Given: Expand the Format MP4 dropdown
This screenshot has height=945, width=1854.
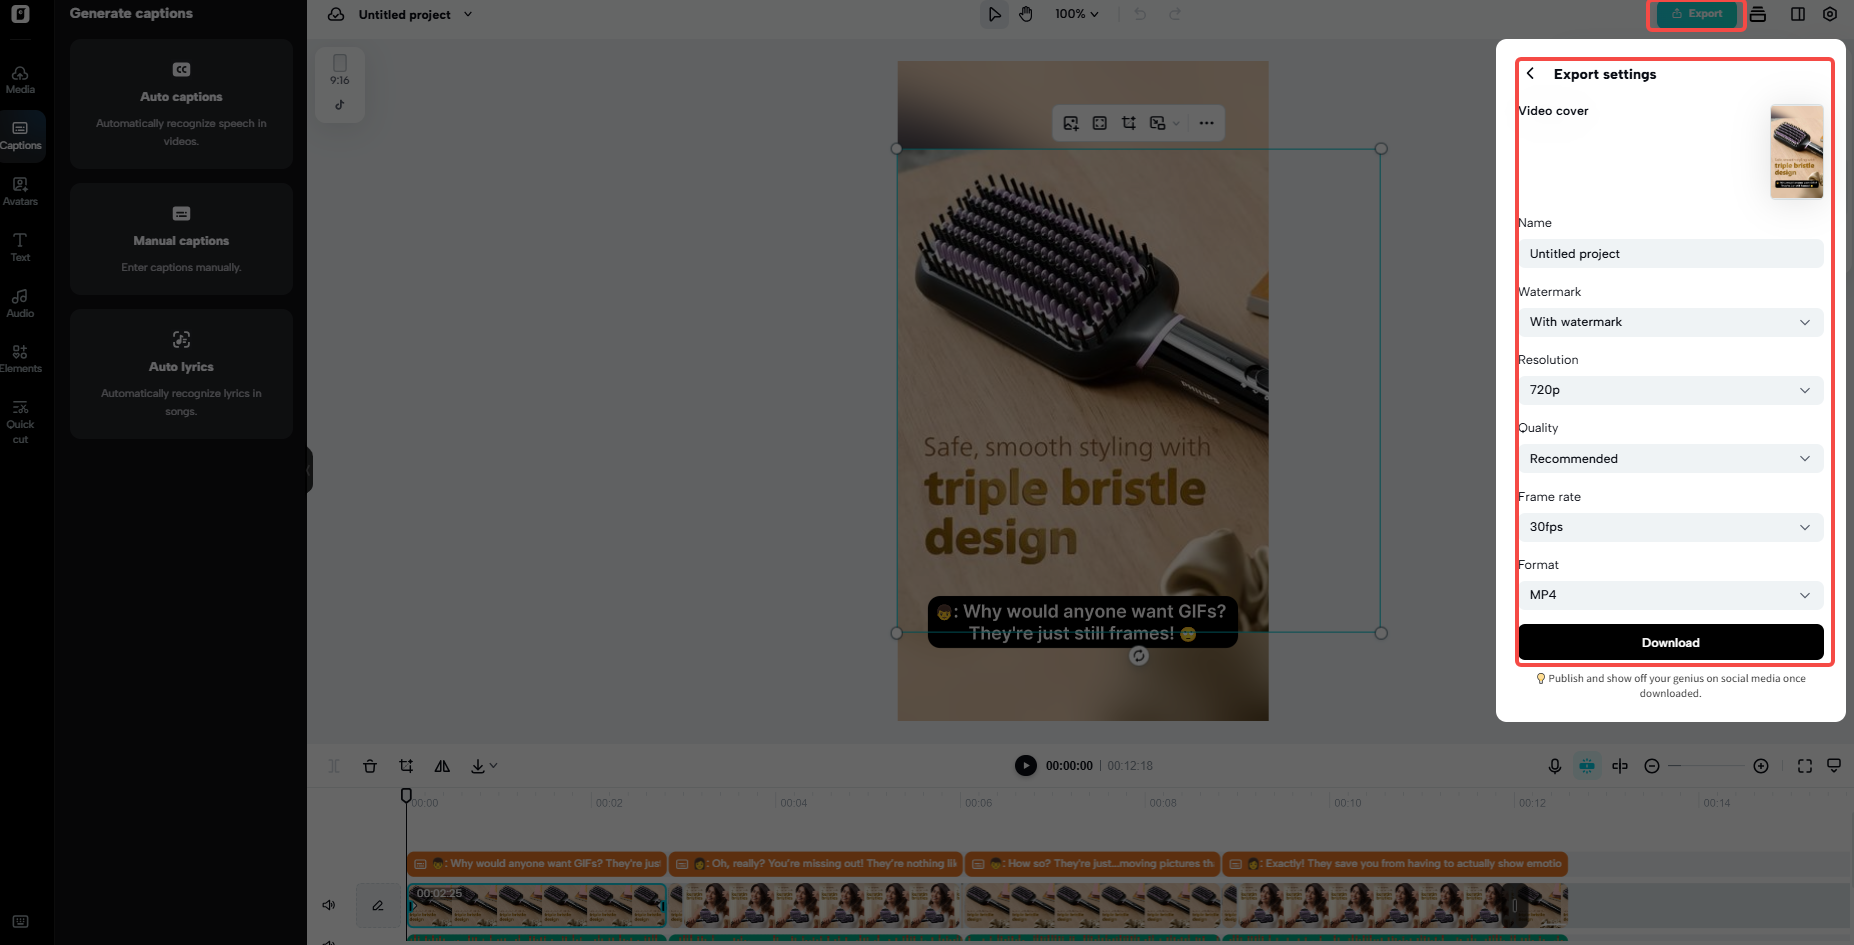Looking at the screenshot, I should coord(1670,595).
